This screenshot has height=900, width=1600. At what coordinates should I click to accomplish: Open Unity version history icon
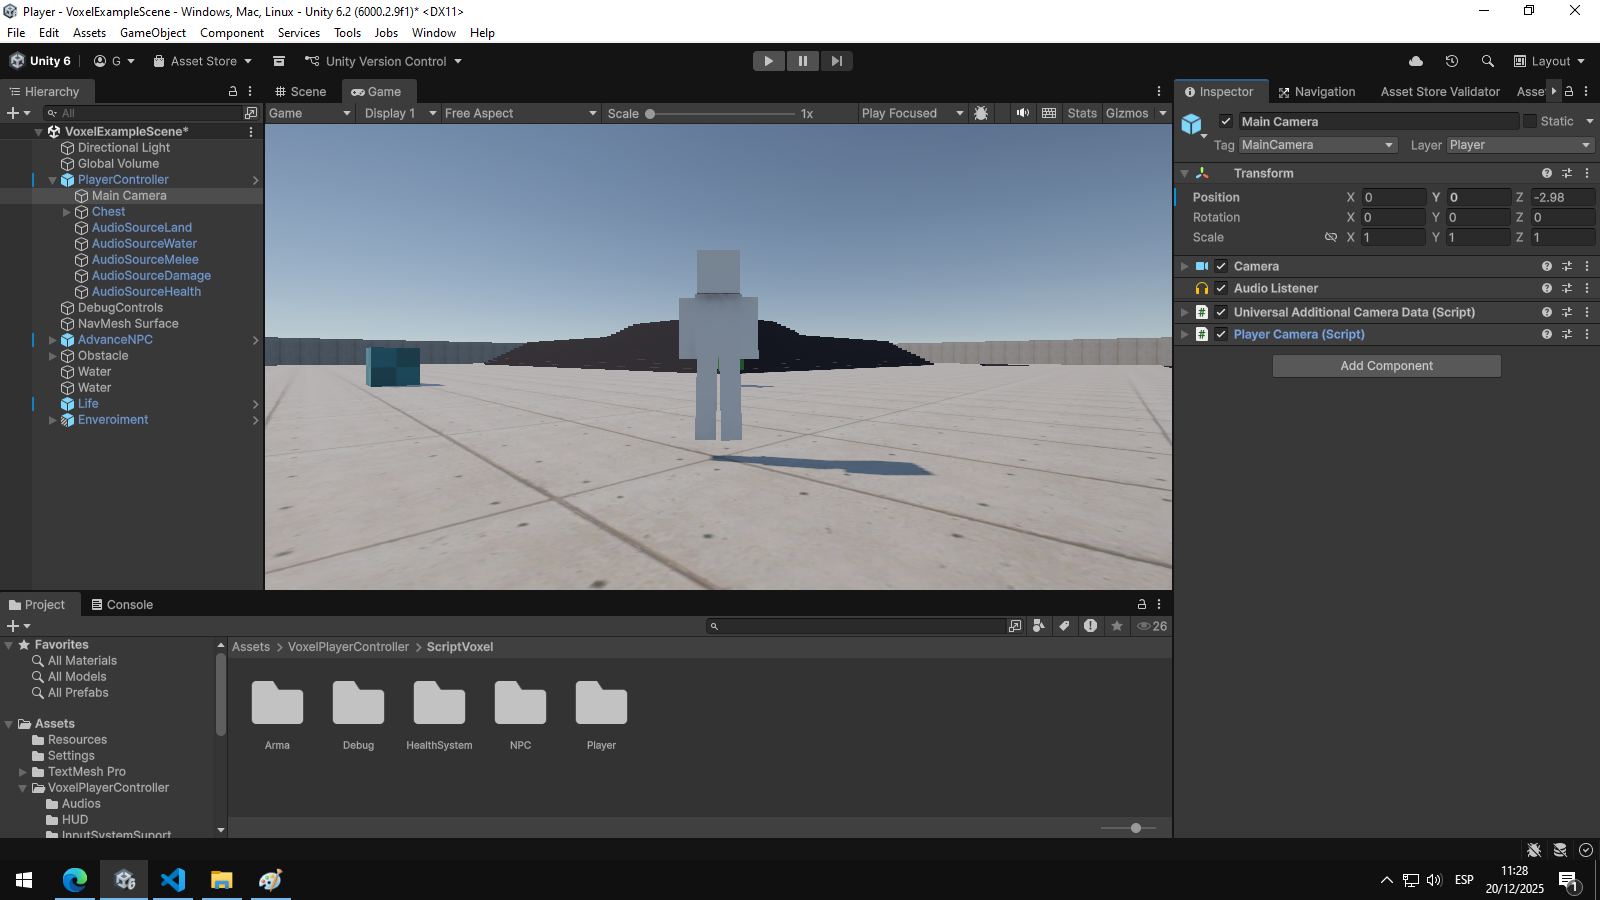click(x=1452, y=61)
